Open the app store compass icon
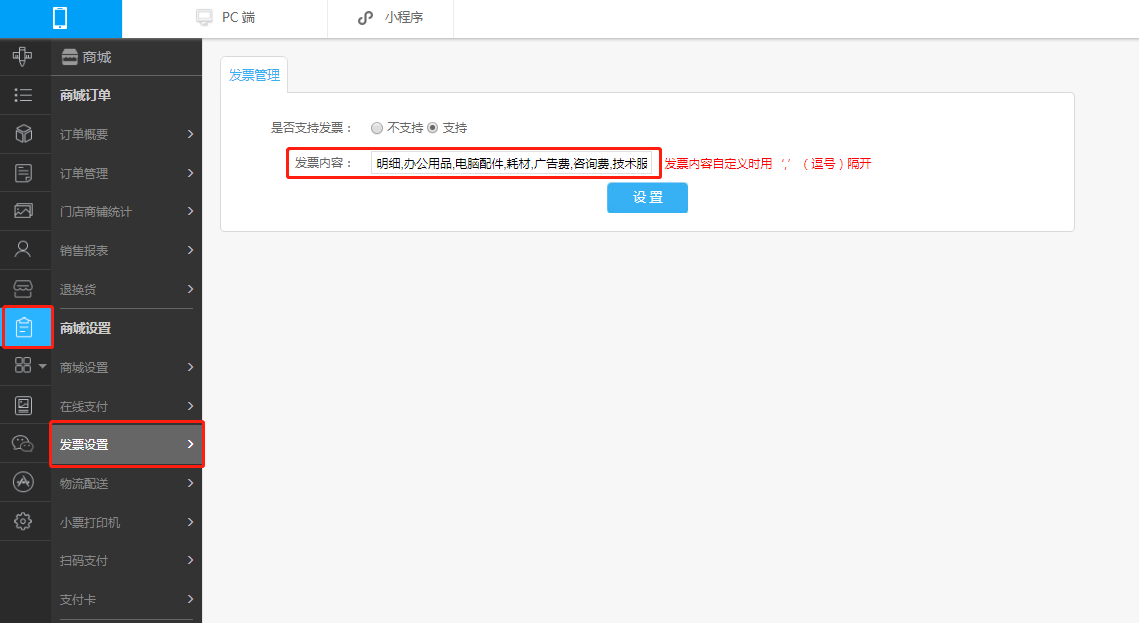This screenshot has height=623, width=1139. pyautogui.click(x=23, y=482)
